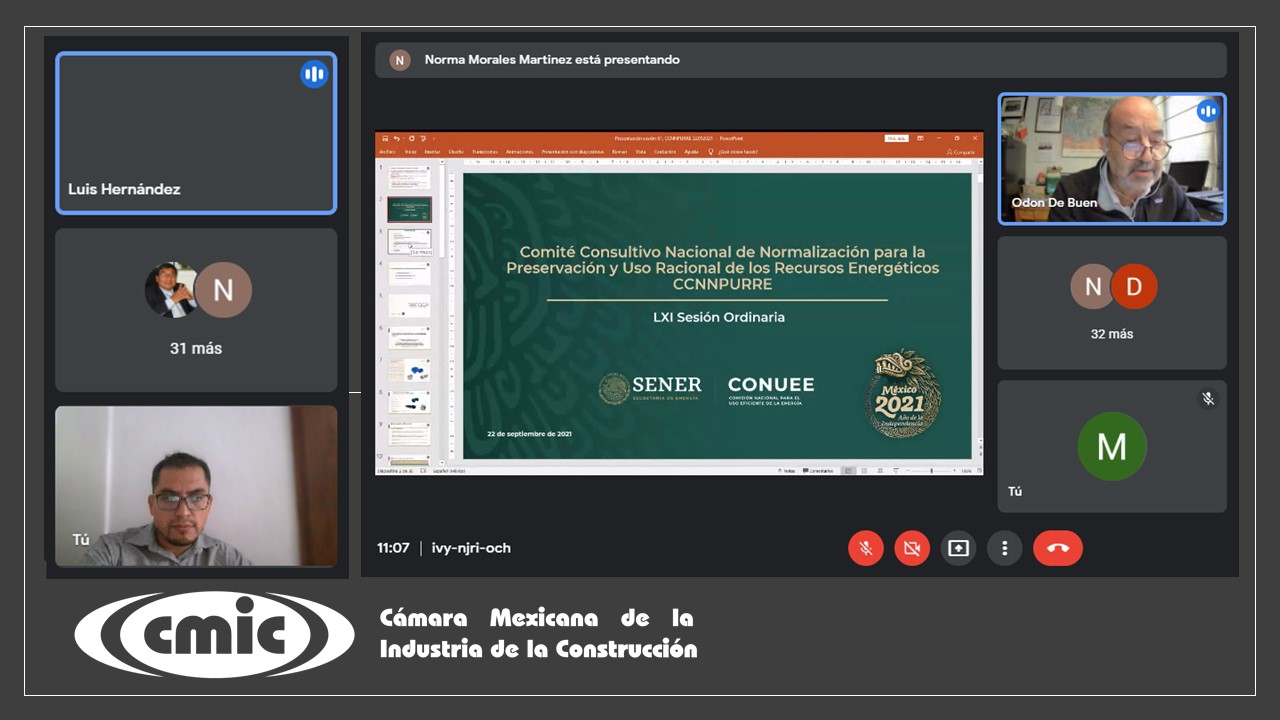Open the Insertar ribbon tab
Image resolution: width=1280 pixels, height=720 pixels.
pos(432,152)
